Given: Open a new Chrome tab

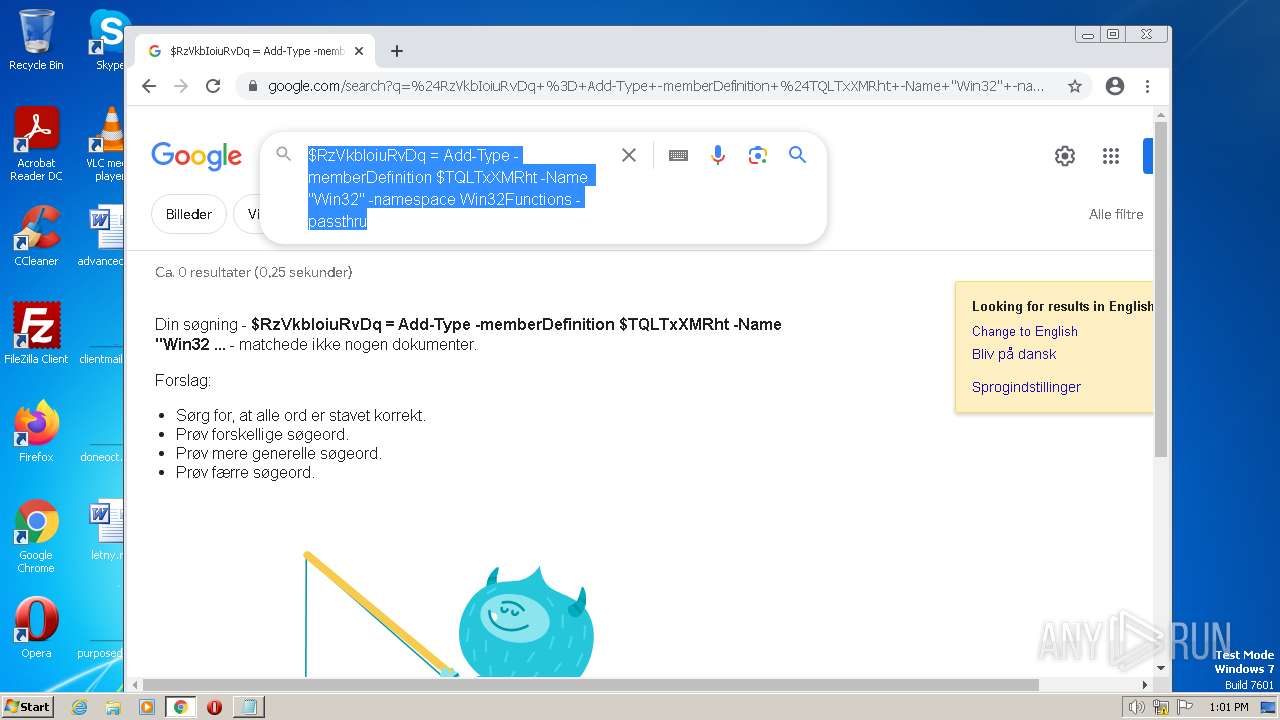Looking at the screenshot, I should pyautogui.click(x=397, y=51).
